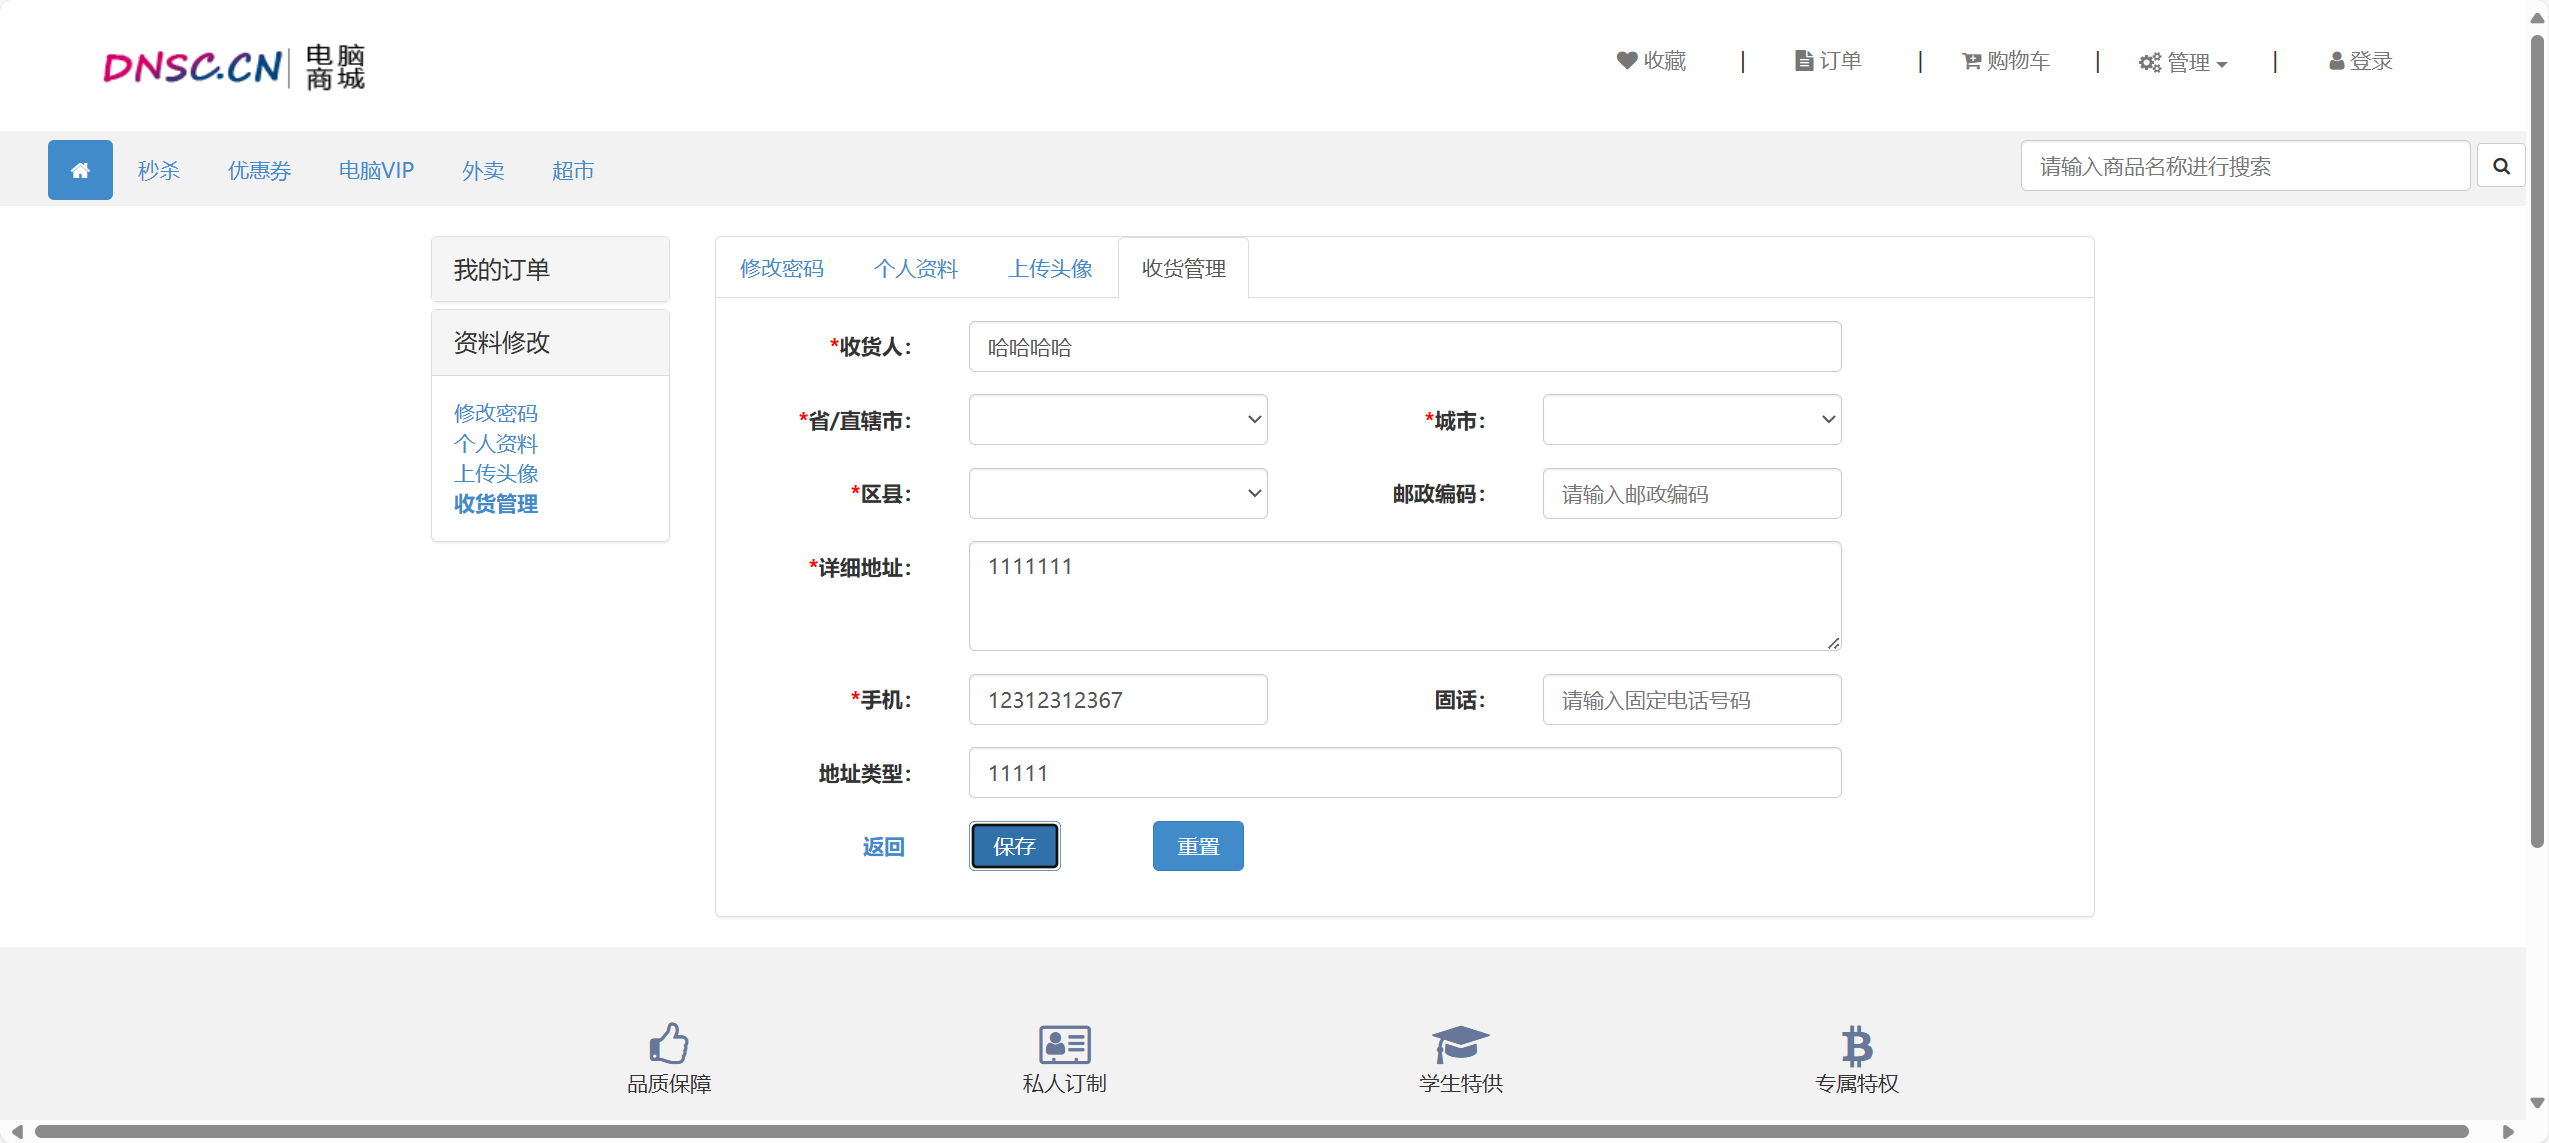Open the 城市 city dropdown

pos(1691,420)
